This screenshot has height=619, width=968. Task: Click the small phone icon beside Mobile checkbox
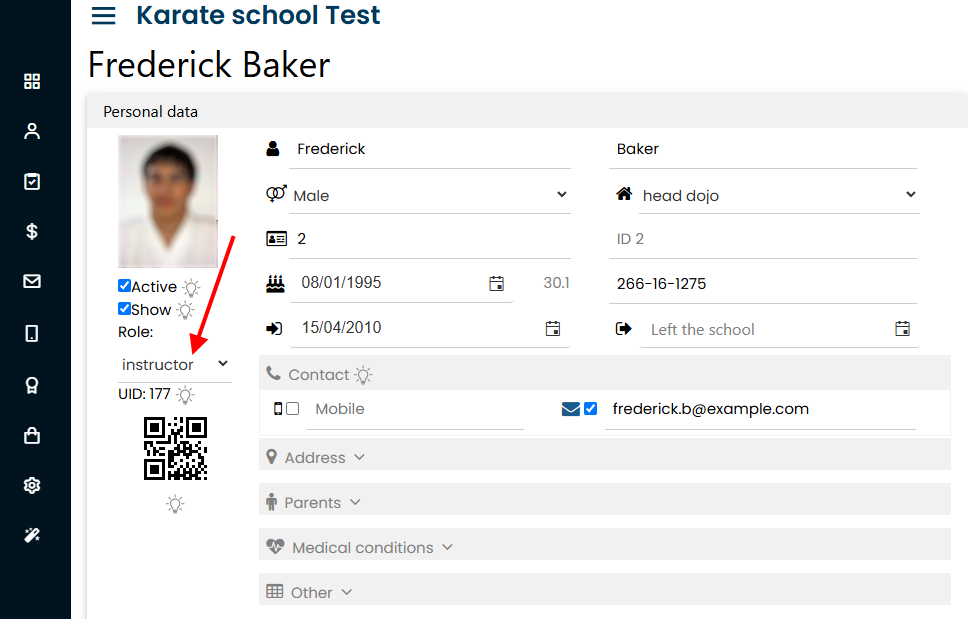pos(278,409)
